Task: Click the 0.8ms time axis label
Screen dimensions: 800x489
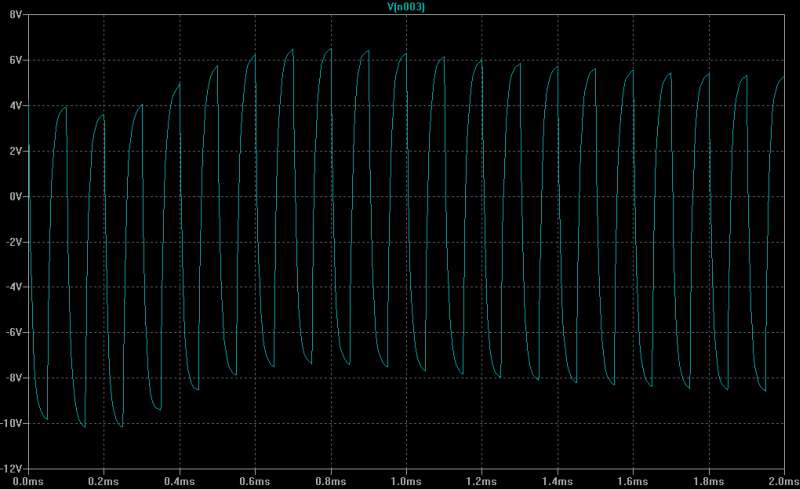Action: (x=331, y=481)
